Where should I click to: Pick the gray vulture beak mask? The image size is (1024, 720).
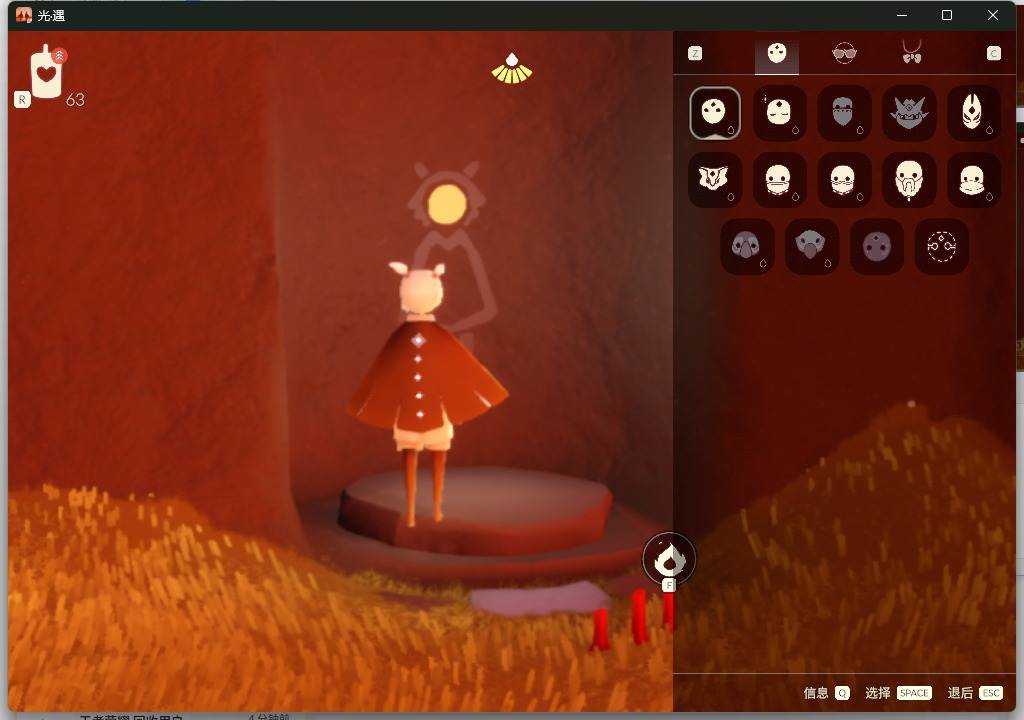(x=812, y=246)
